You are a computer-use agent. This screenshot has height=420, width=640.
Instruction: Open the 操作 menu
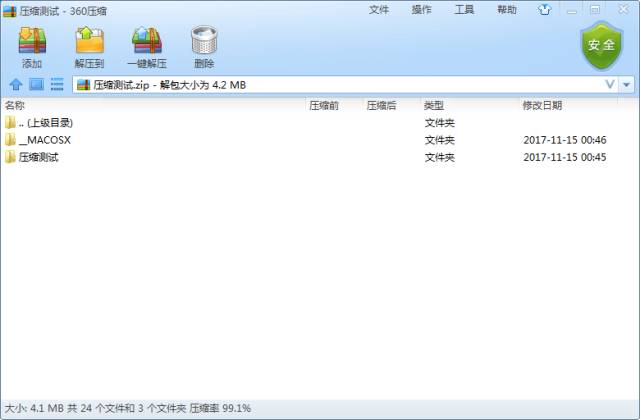tap(421, 9)
